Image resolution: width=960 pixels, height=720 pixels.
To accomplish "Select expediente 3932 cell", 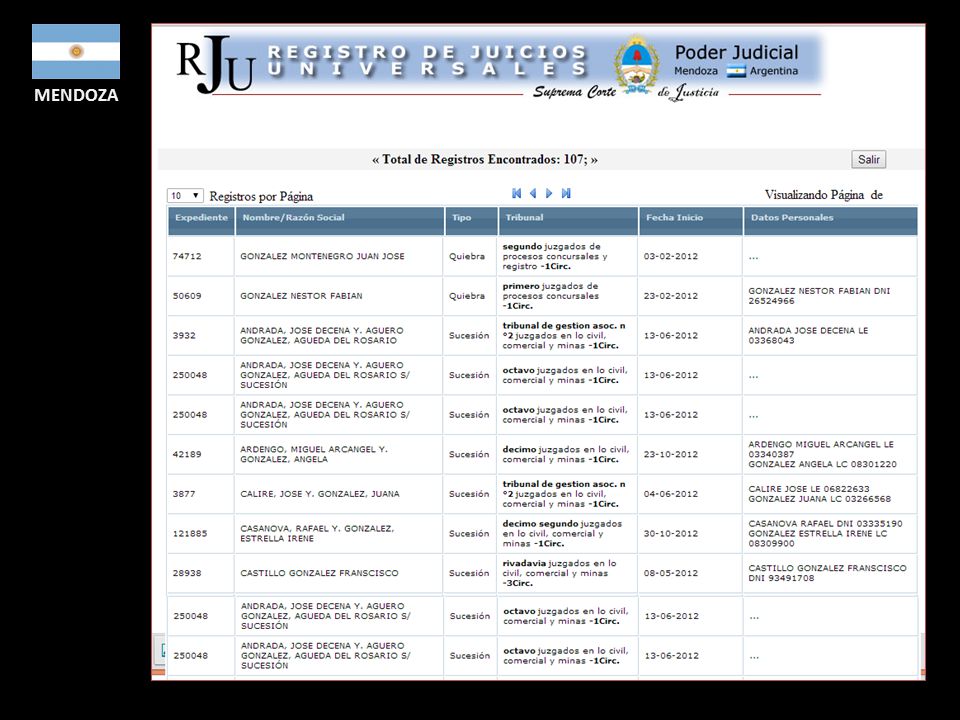I will click(201, 336).
